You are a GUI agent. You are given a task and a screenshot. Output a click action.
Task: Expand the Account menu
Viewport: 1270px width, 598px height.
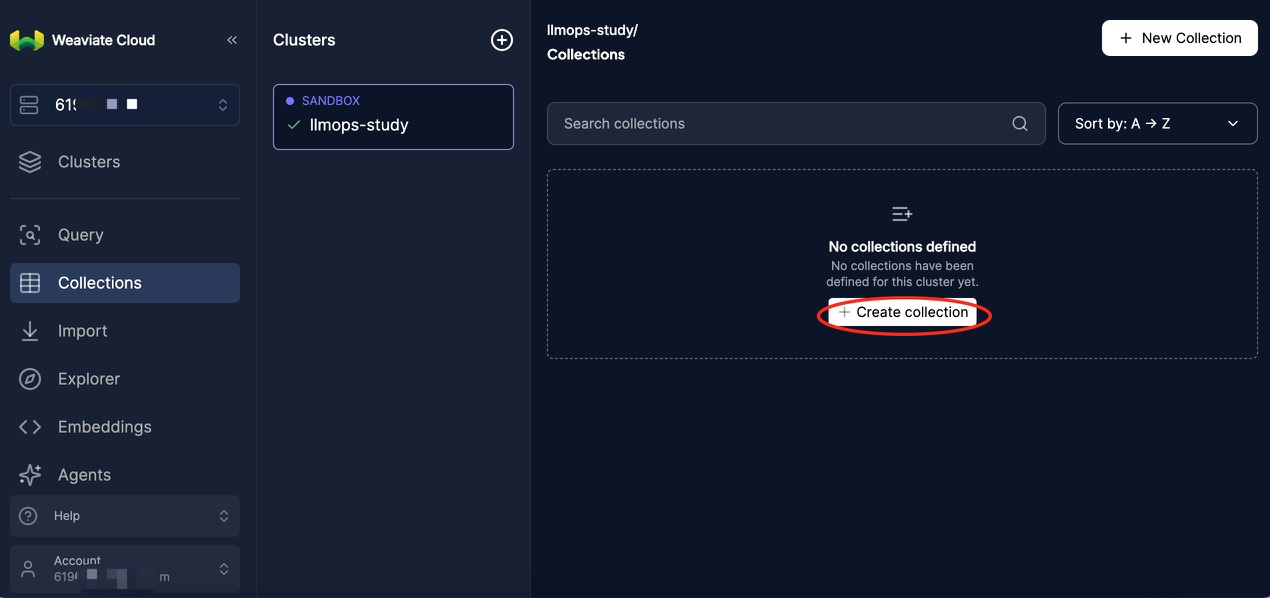[x=125, y=568]
